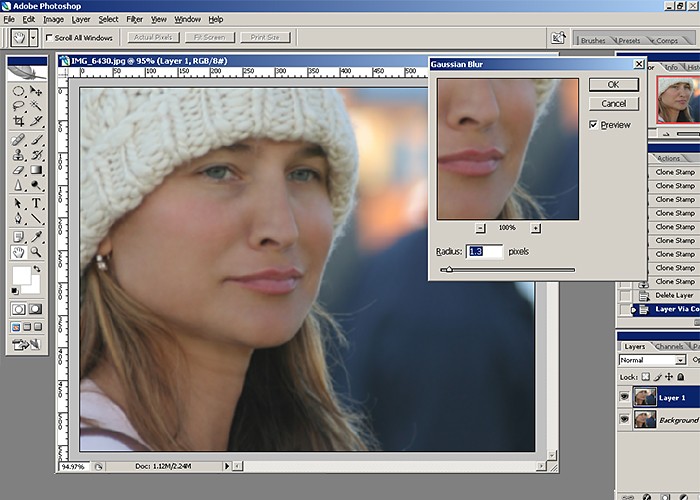The height and width of the screenshot is (500, 700).
Task: Select the Magic Wand tool
Action: pos(36,106)
